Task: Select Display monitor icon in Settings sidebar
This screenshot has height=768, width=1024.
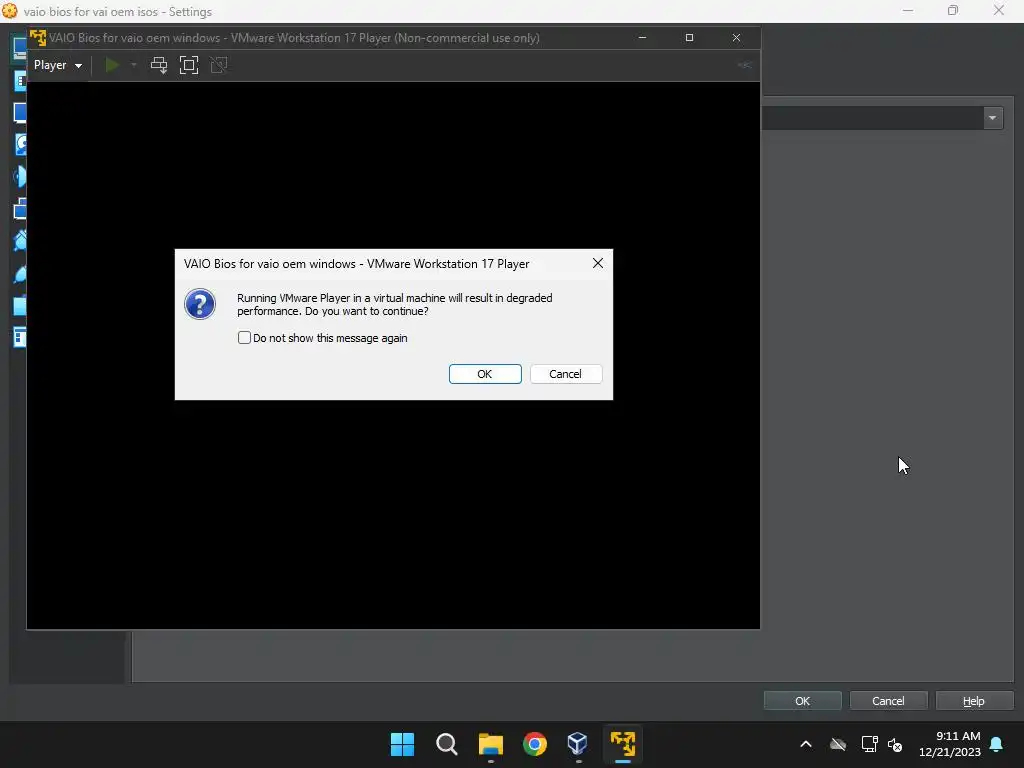Action: [x=20, y=113]
